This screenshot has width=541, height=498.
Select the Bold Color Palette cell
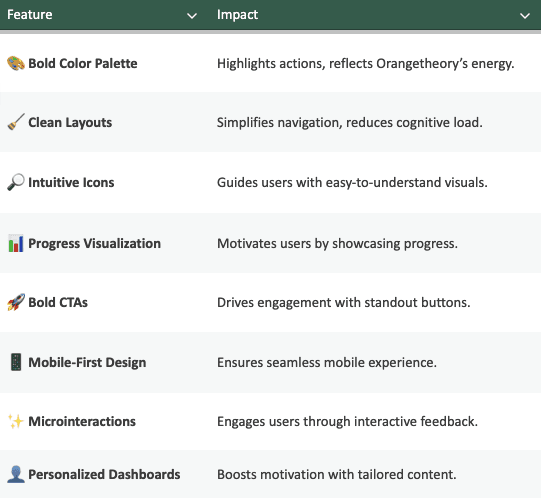[x=105, y=64]
